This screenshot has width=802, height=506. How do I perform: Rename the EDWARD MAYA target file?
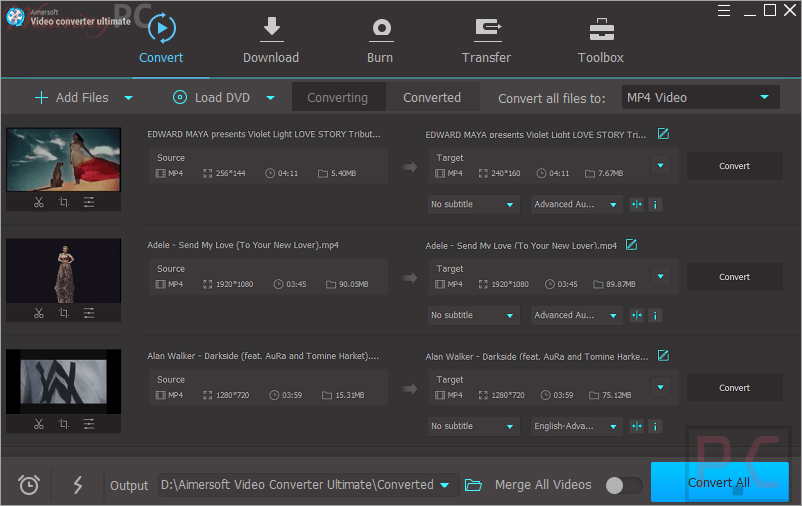point(663,134)
